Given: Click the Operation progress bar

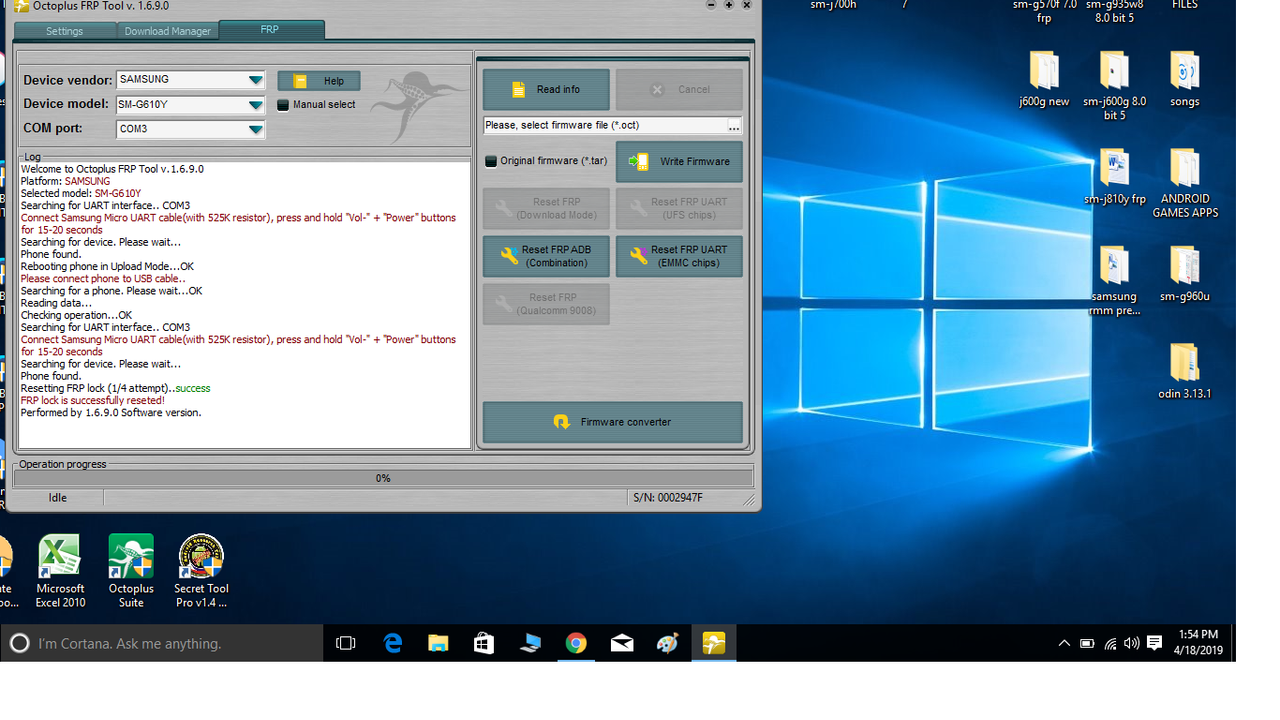Looking at the screenshot, I should click(383, 478).
